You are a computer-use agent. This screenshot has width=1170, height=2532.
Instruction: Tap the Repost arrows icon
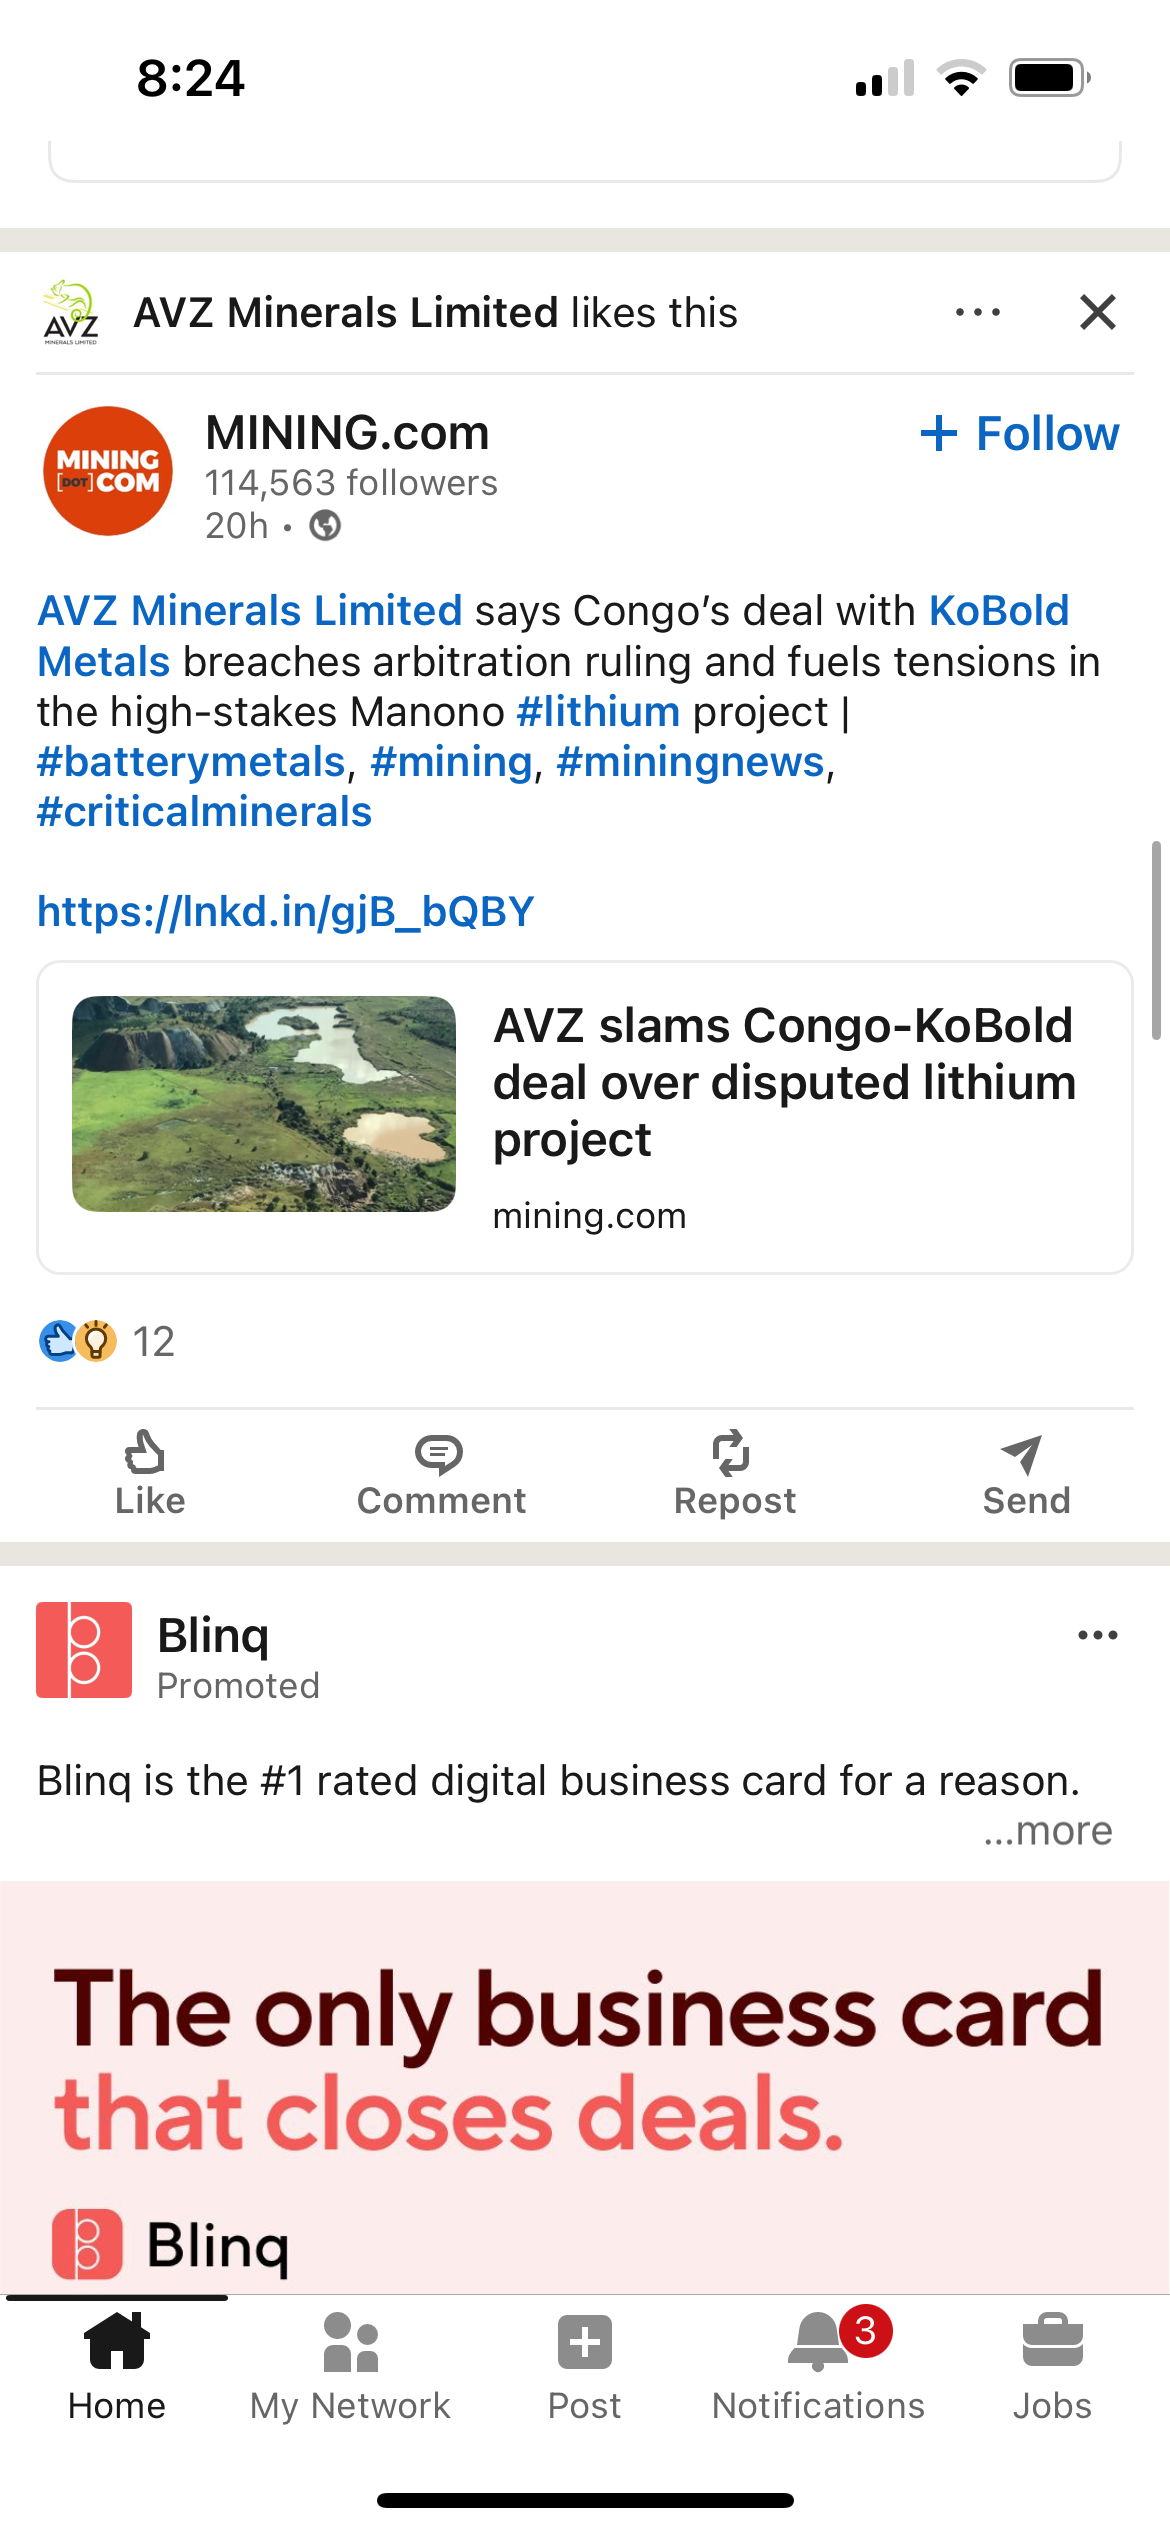(x=733, y=1455)
